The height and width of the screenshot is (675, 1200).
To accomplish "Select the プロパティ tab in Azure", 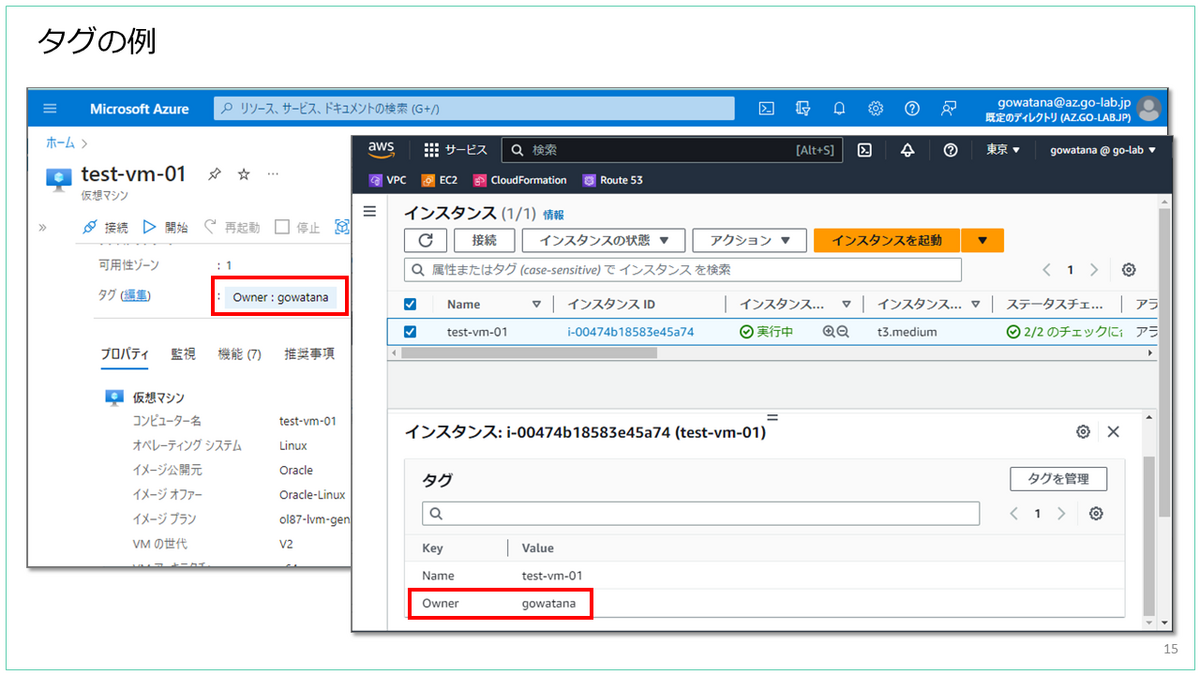I will coord(125,354).
